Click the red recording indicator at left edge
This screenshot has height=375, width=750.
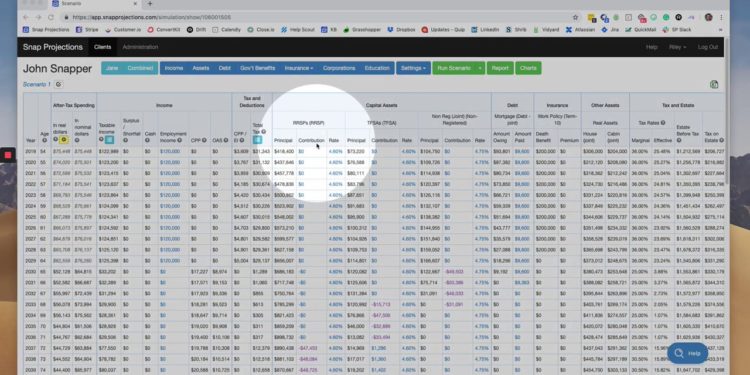[x=7, y=155]
